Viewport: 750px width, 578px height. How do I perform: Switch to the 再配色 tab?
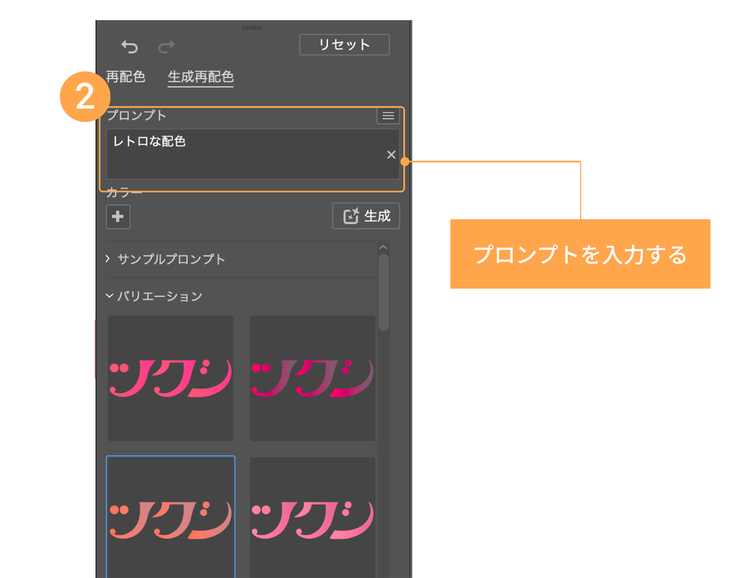pos(125,77)
